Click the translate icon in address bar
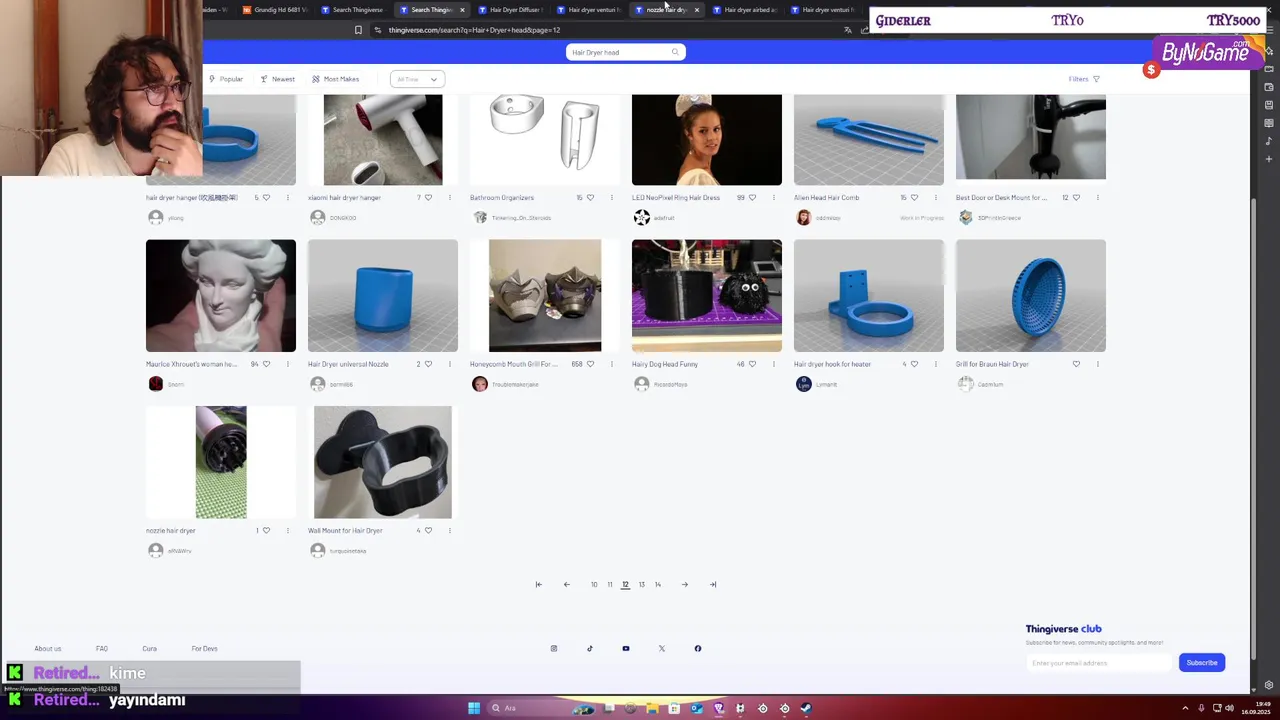Viewport: 1280px width, 720px height. tap(848, 30)
